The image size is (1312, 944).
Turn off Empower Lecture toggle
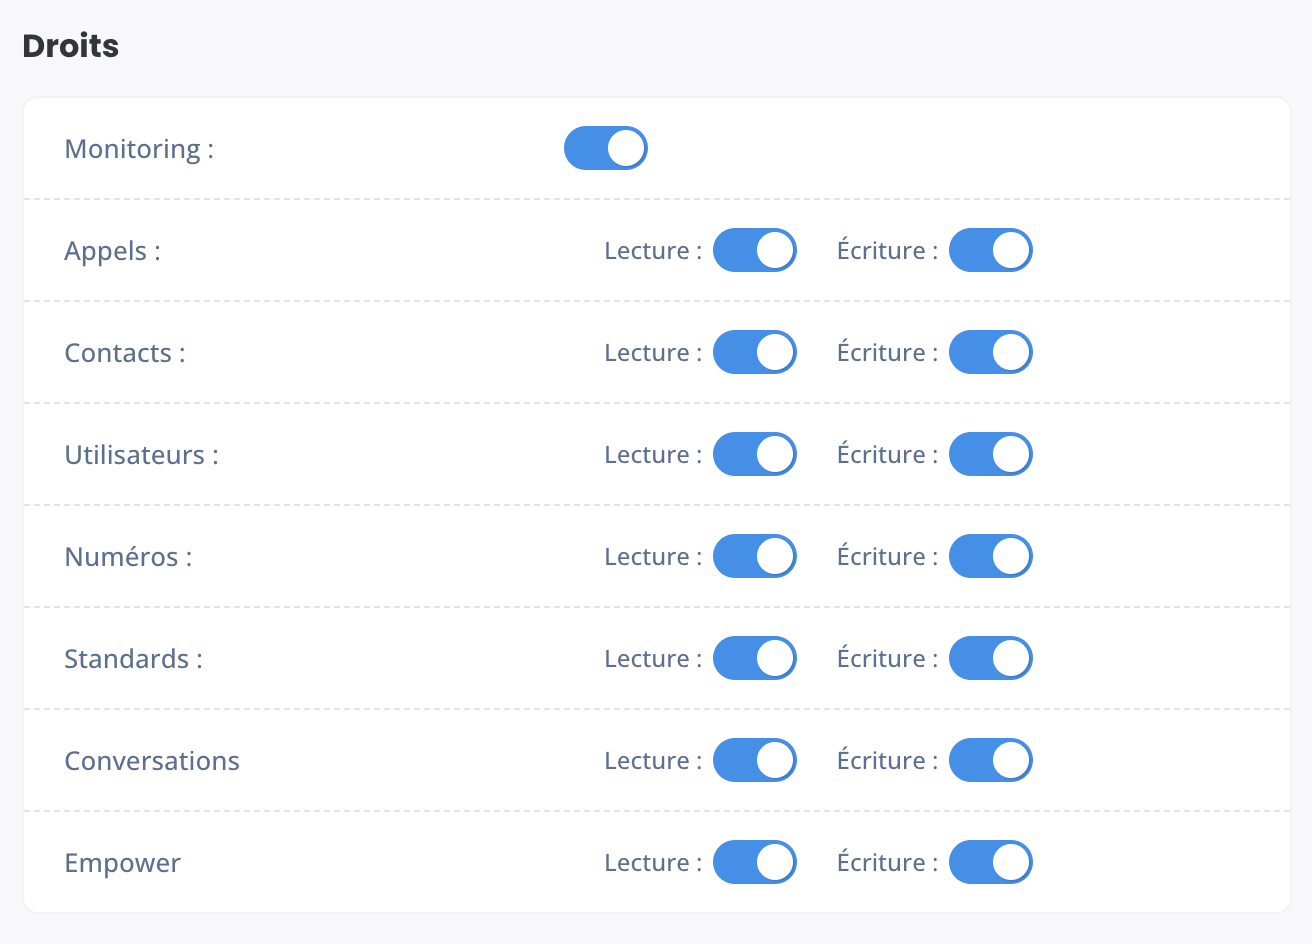[755, 862]
